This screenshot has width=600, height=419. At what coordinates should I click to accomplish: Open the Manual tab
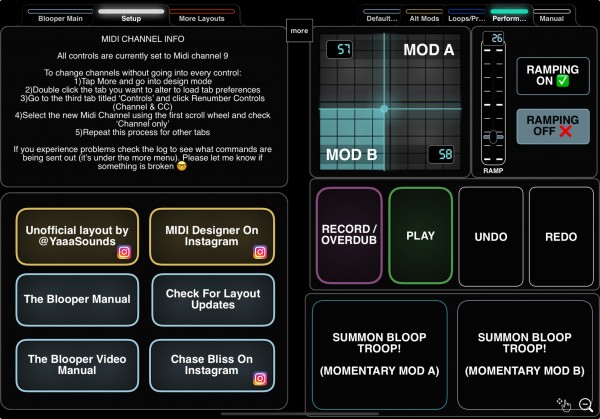(551, 16)
